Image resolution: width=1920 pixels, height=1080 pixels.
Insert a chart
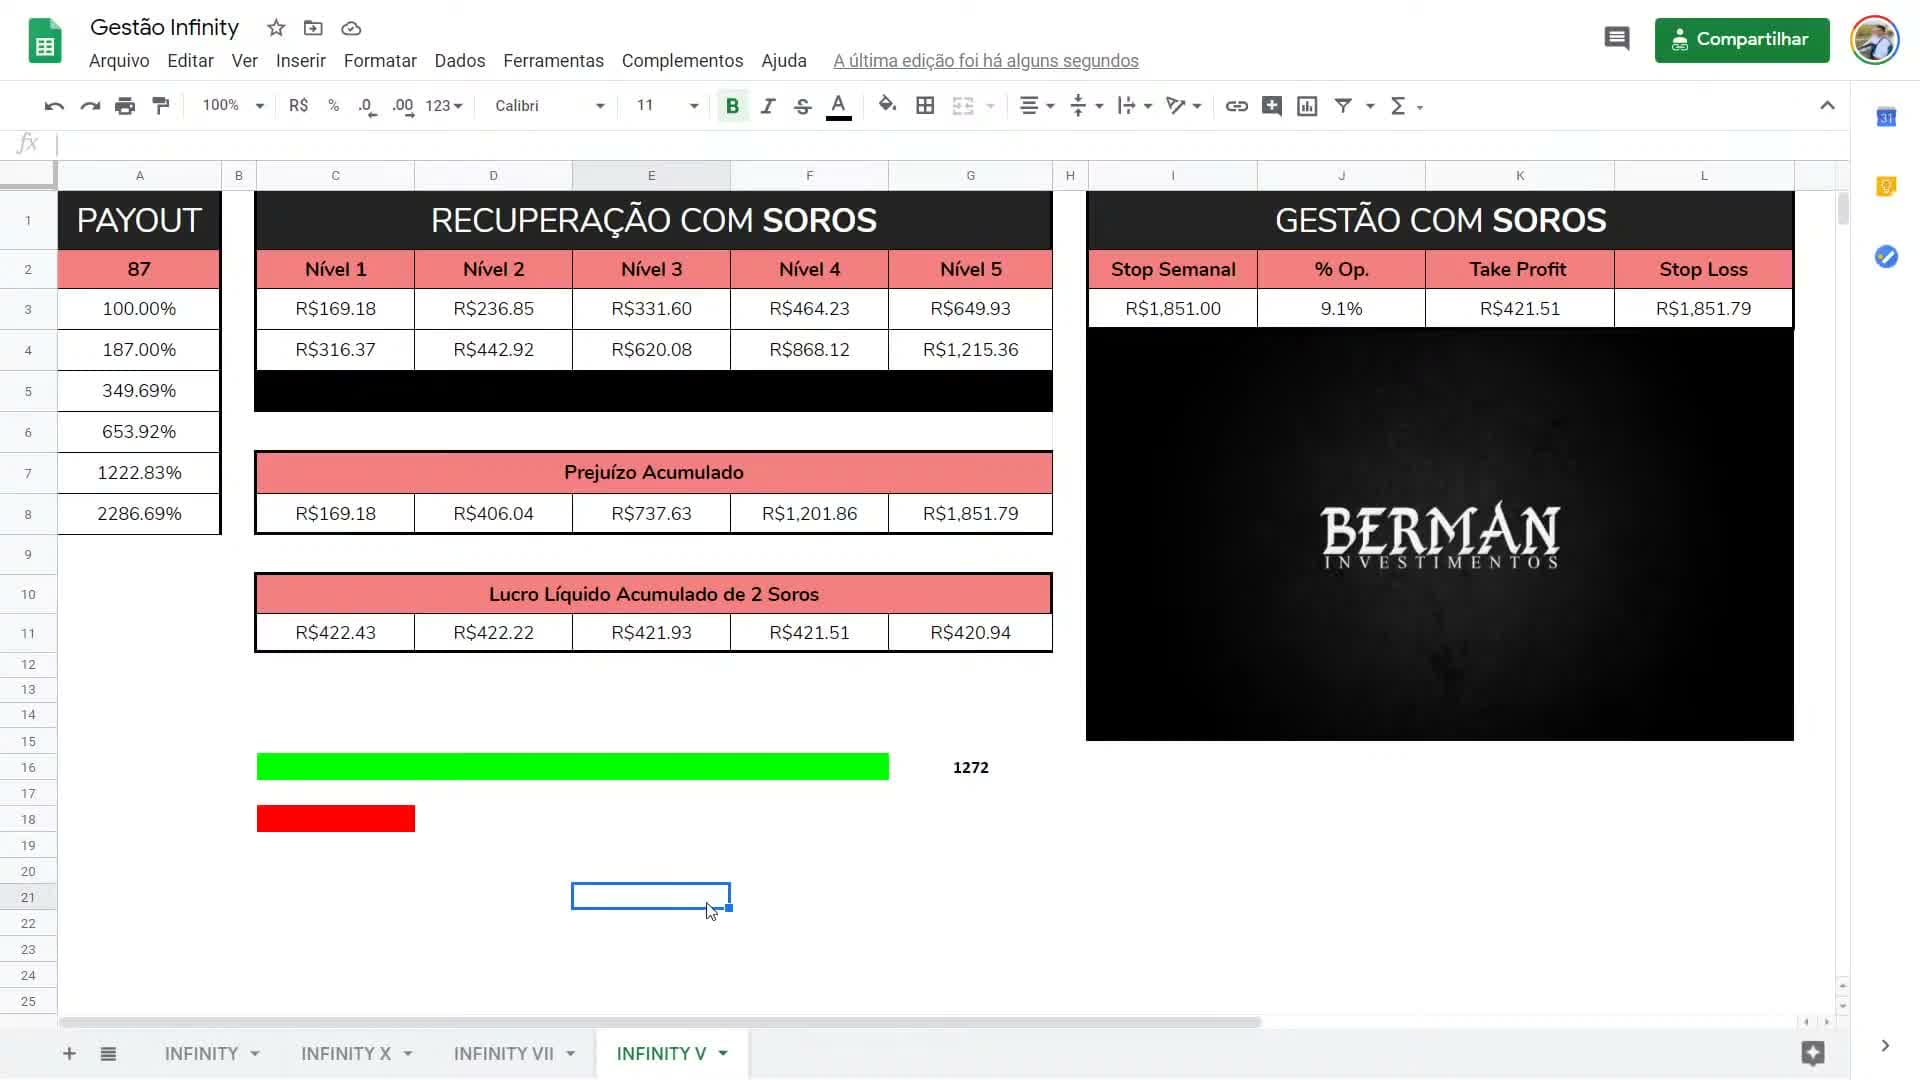[x=1307, y=106]
